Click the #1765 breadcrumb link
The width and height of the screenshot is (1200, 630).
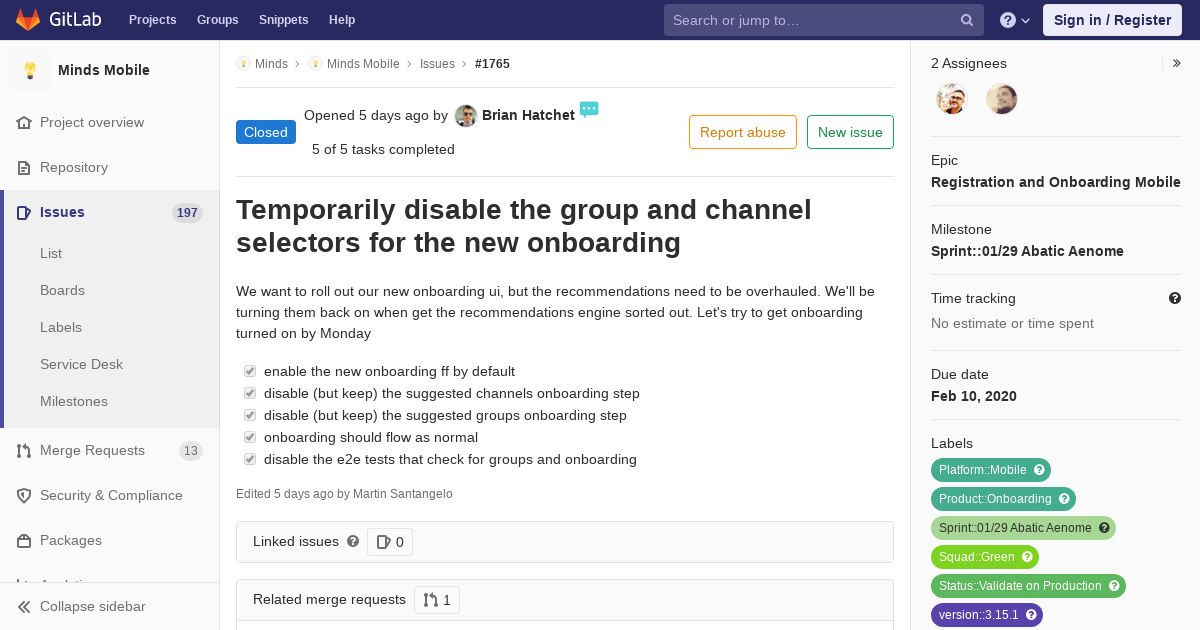tap(492, 63)
